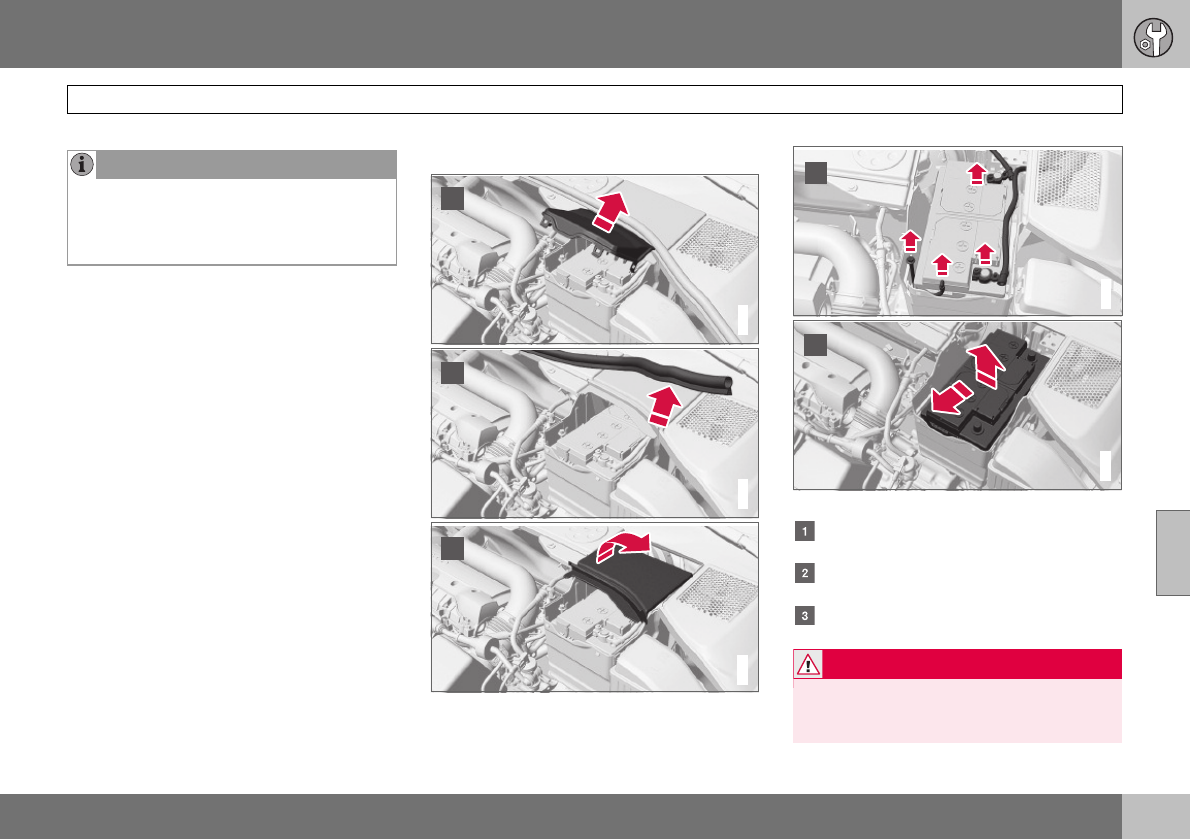Click the page number box in the bottom-right corner
The height and width of the screenshot is (840, 1190).
[1155, 817]
